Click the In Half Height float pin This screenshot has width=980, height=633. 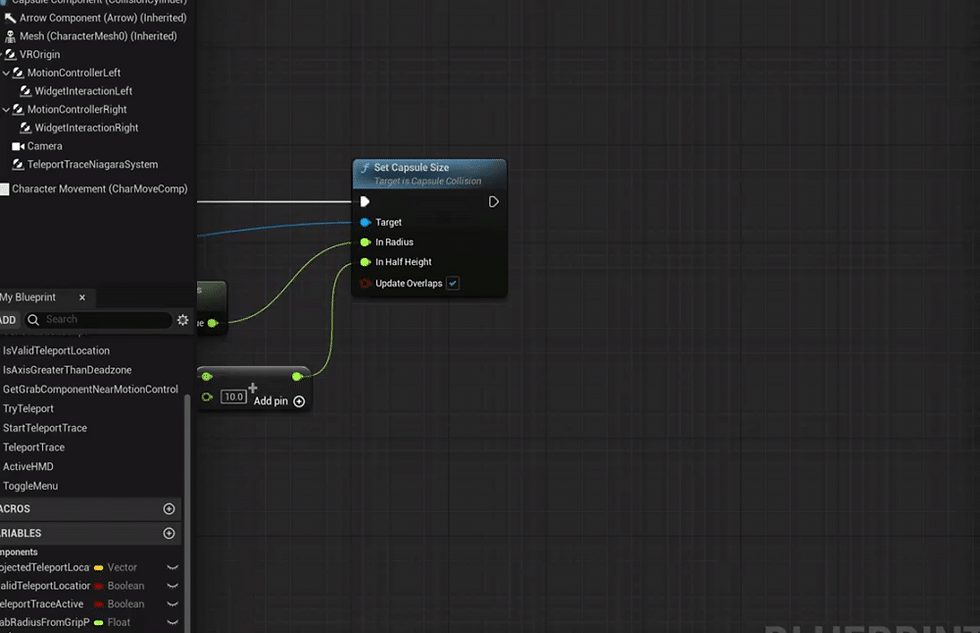click(366, 262)
